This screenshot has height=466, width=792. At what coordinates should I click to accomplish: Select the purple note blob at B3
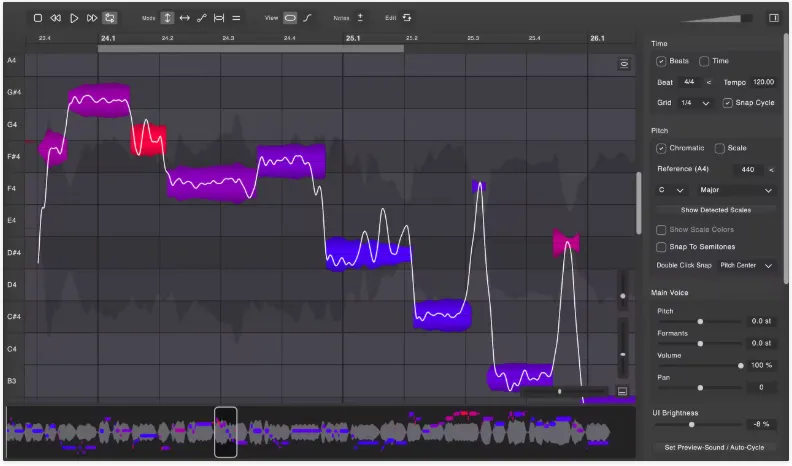point(520,376)
